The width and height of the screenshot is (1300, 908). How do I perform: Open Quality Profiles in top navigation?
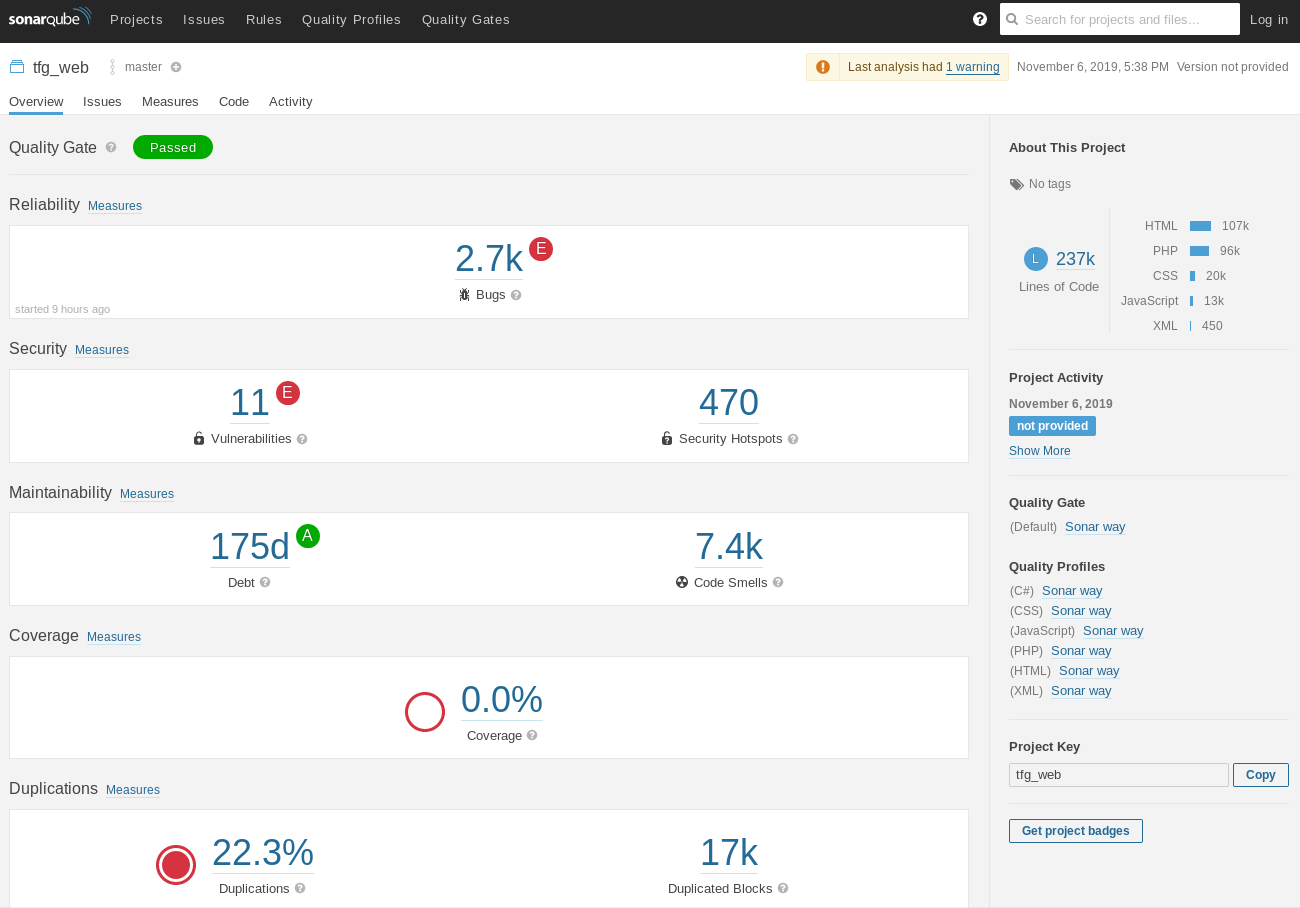pos(351,19)
